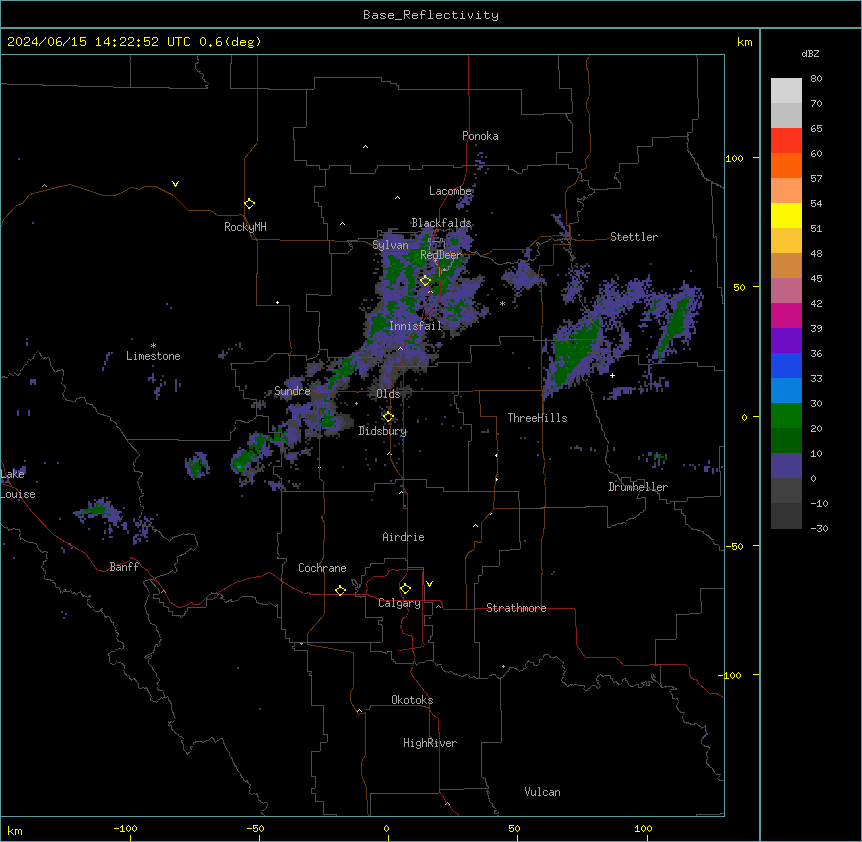The height and width of the screenshot is (842, 862).
Task: Click the Sylvan label
Action: pos(390,245)
